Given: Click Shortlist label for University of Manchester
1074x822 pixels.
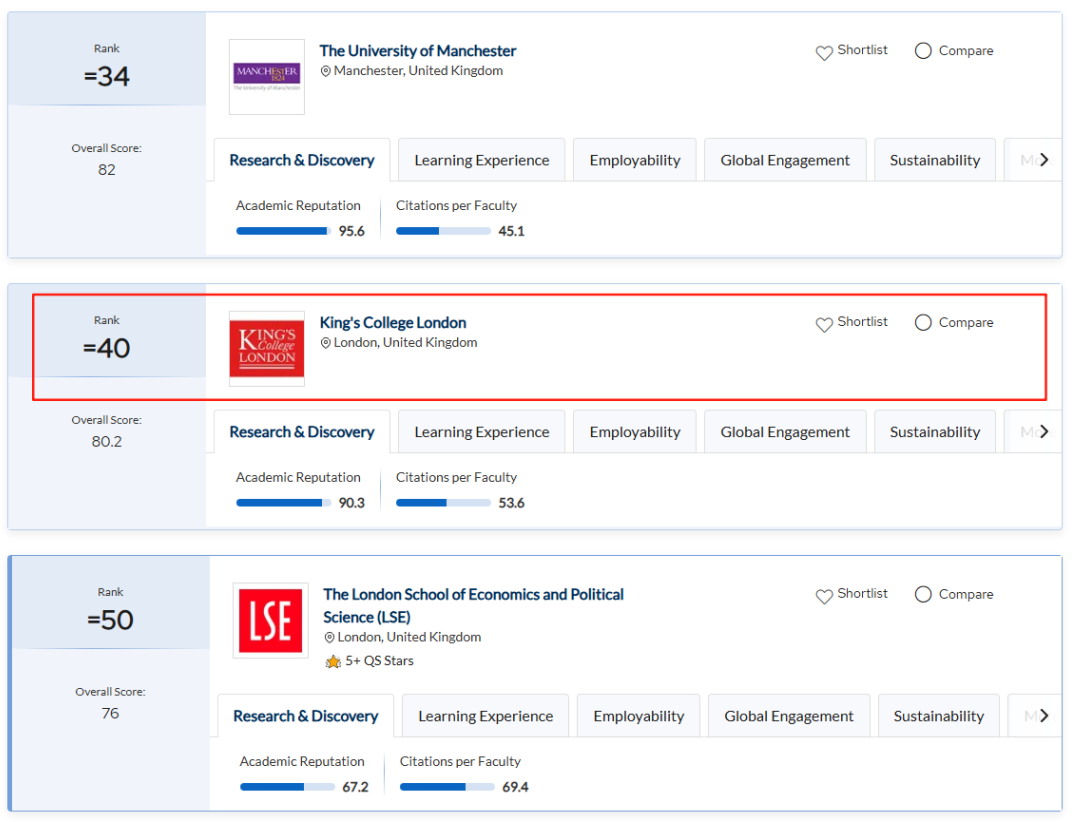Looking at the screenshot, I should point(862,50).
